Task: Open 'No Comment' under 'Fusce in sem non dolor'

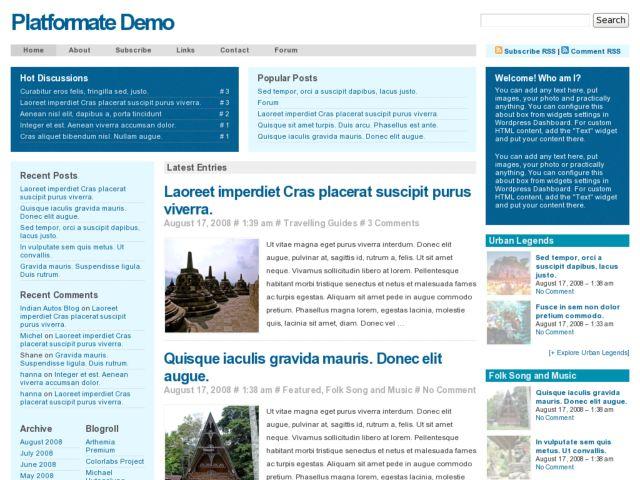Action: point(555,332)
